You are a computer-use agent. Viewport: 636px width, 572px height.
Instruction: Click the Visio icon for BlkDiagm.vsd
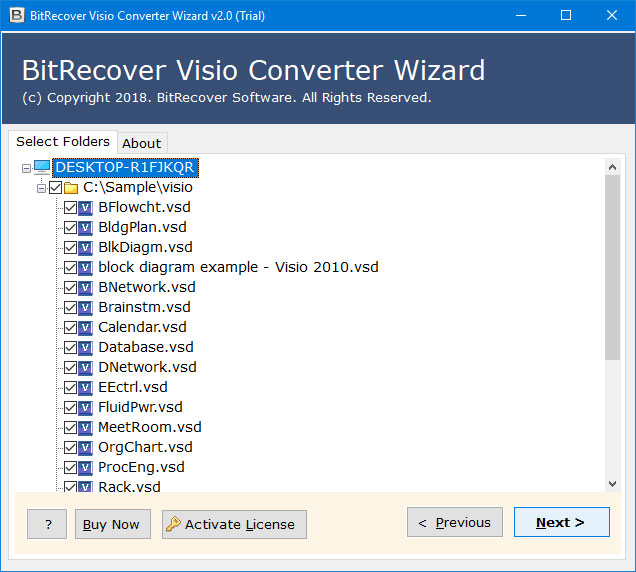click(x=85, y=247)
